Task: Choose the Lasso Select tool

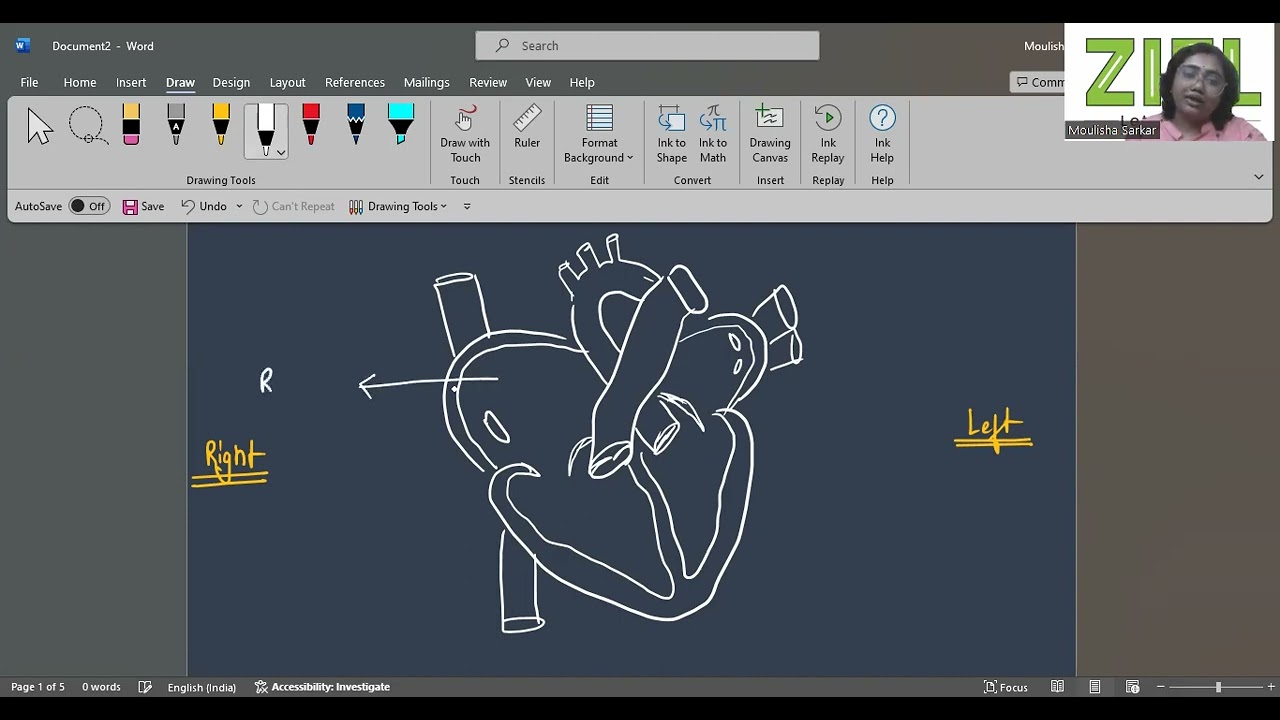Action: 87,127
